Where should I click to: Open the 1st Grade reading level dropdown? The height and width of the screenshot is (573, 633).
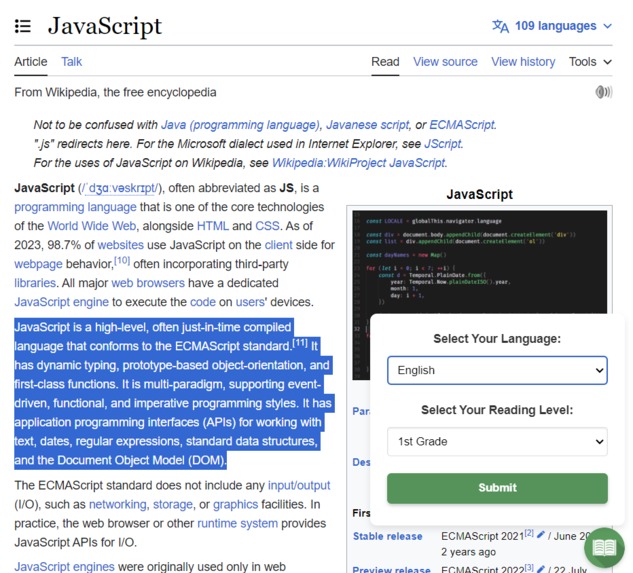(497, 442)
